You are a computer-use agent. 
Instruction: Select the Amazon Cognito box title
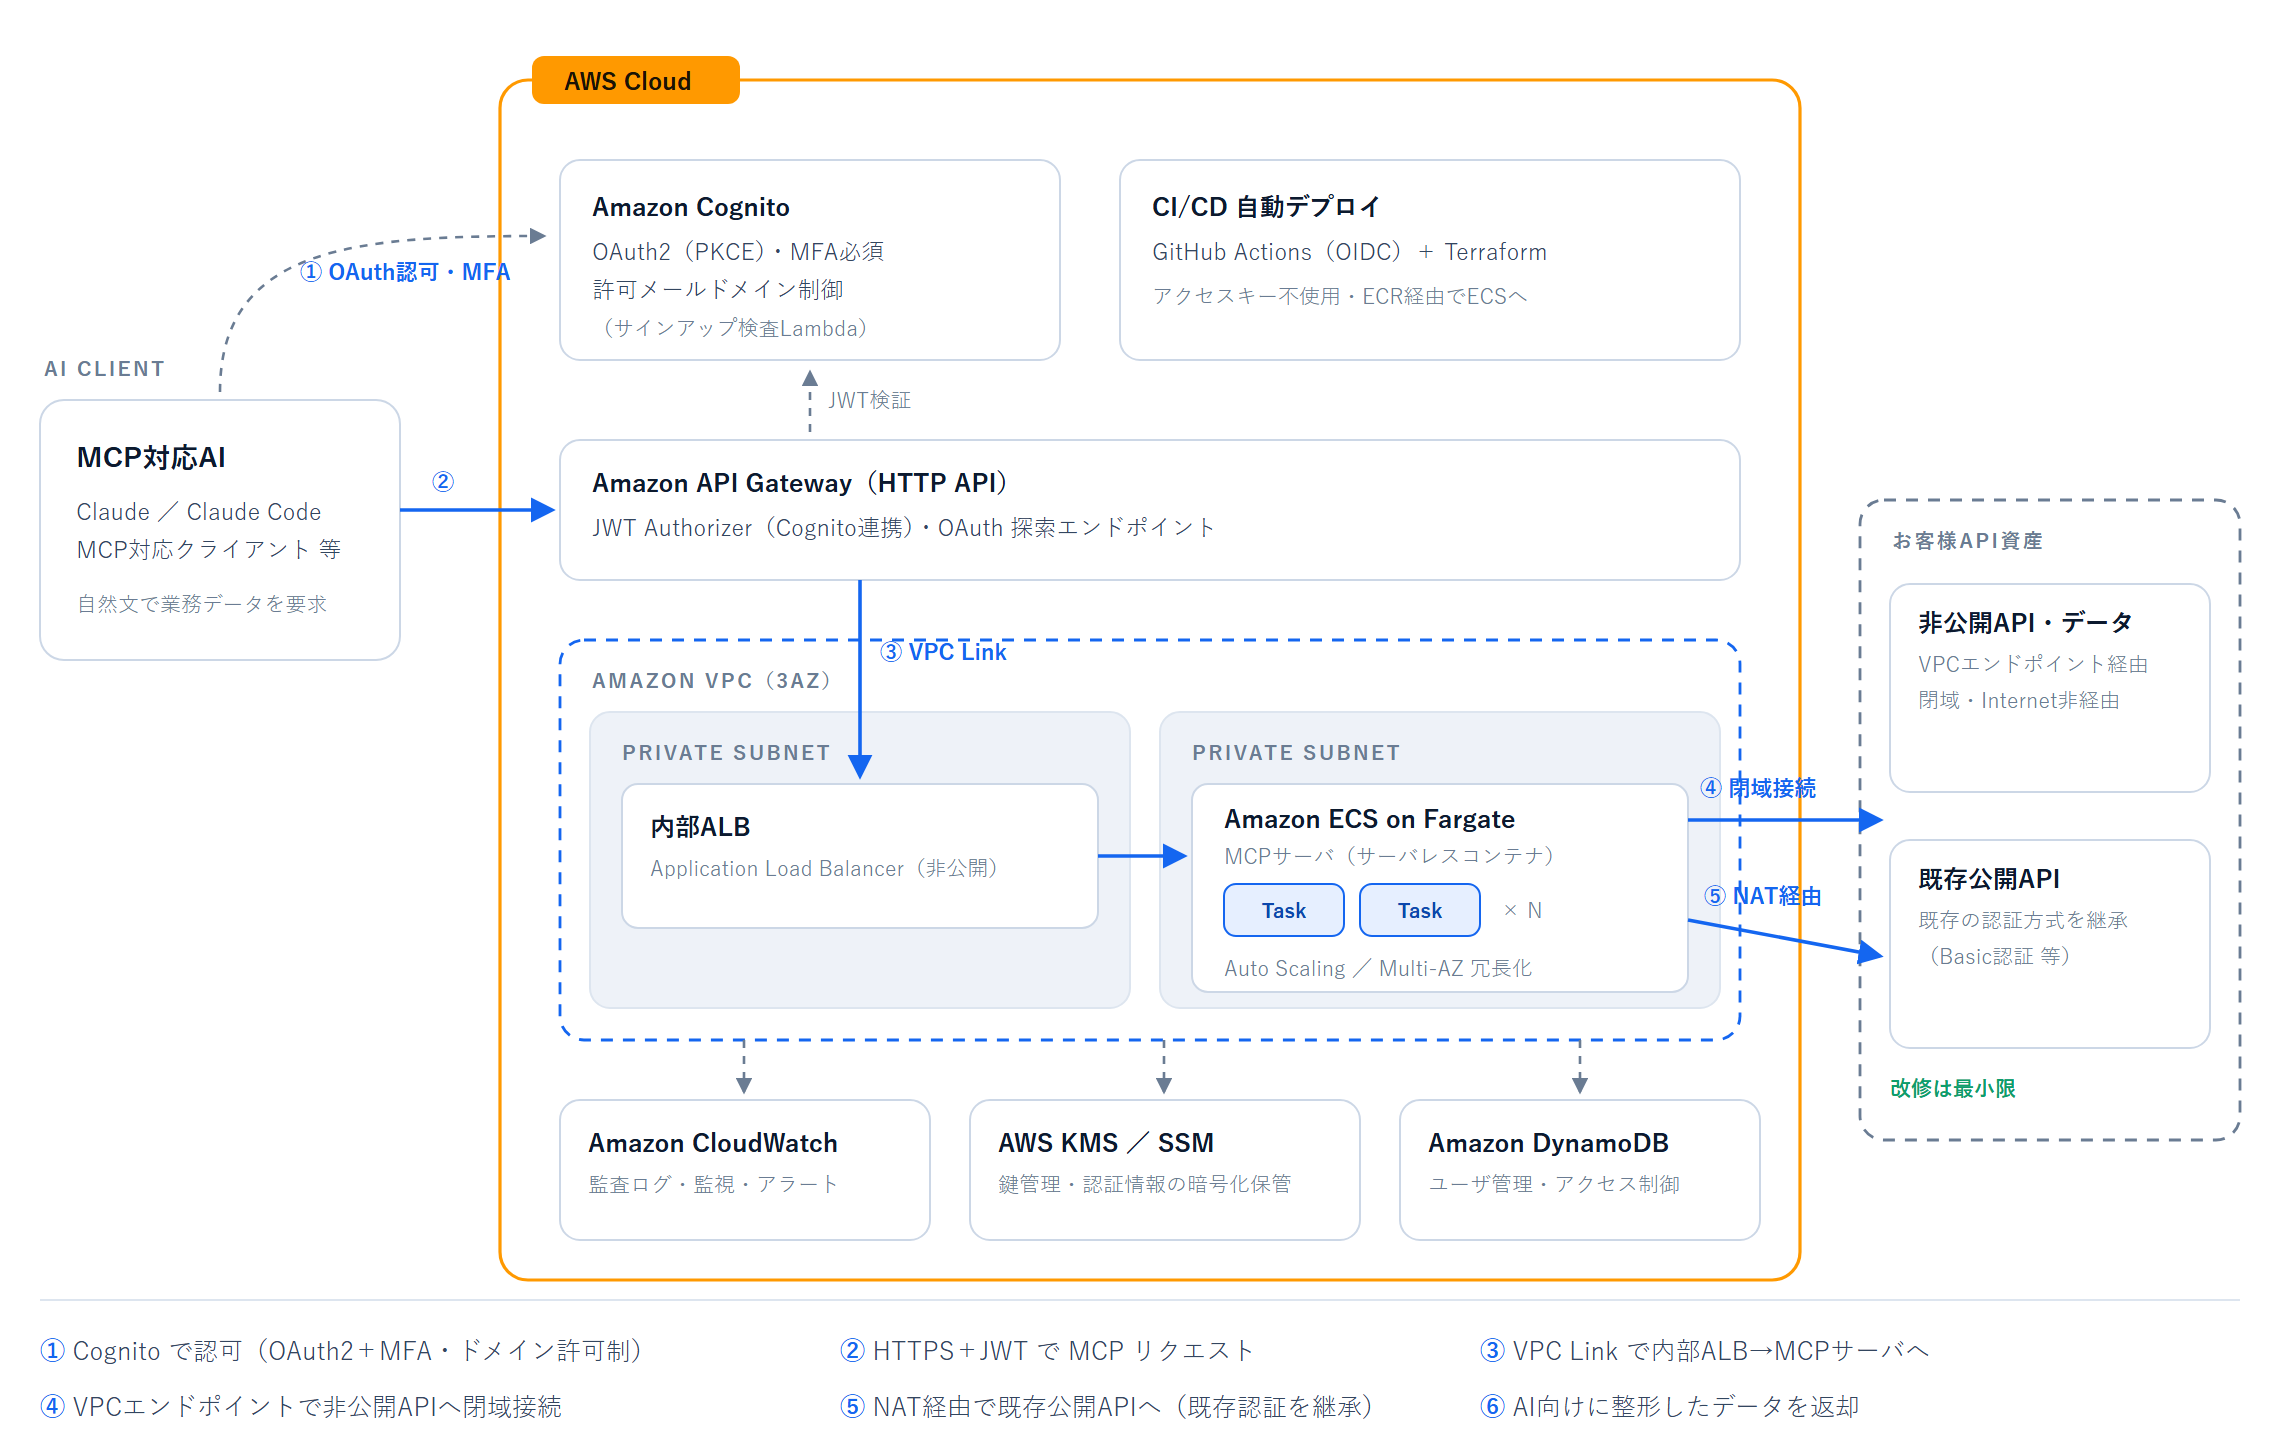pyautogui.click(x=691, y=207)
